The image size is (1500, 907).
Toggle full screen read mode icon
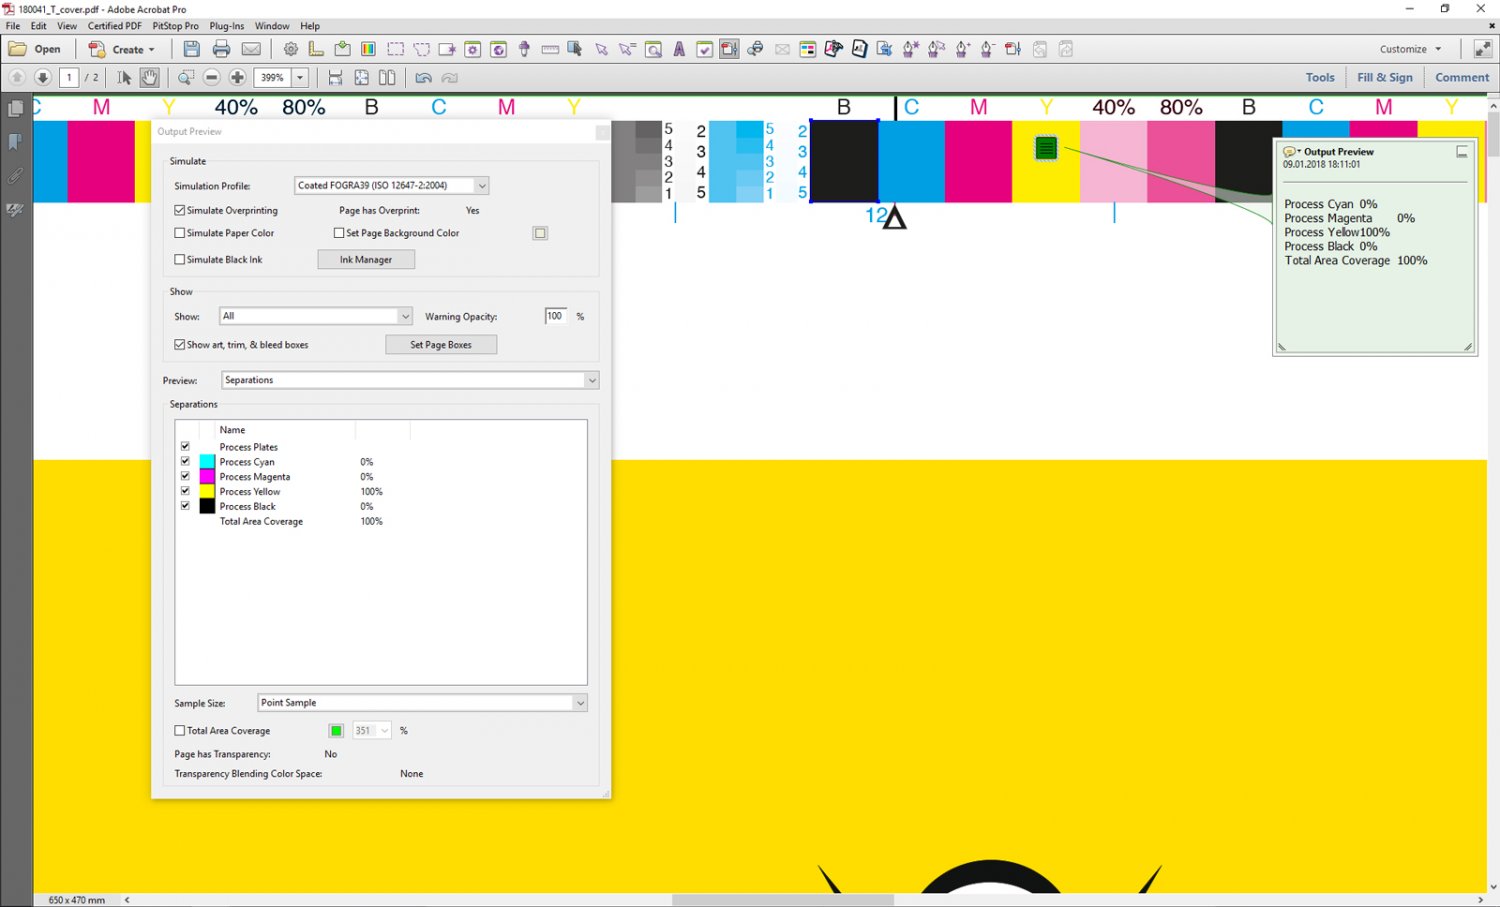click(1483, 49)
